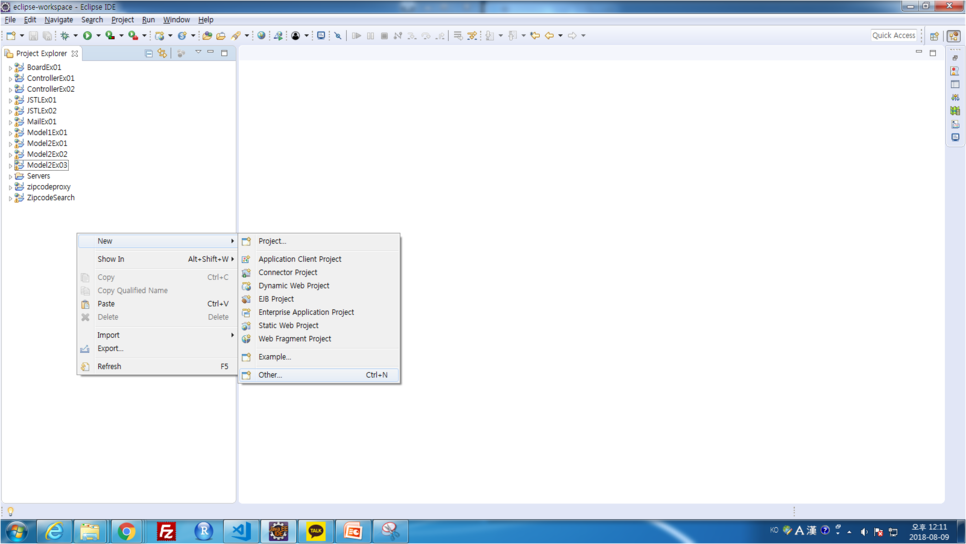
Task: Open the Data Source Explorer icon in right trim
Action: click(x=955, y=111)
